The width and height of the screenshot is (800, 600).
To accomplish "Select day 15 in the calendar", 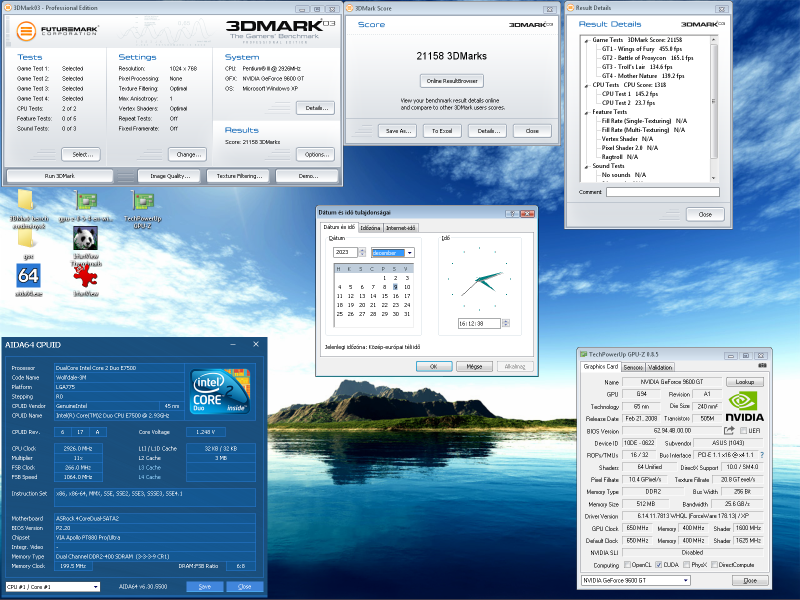I will 385,296.
